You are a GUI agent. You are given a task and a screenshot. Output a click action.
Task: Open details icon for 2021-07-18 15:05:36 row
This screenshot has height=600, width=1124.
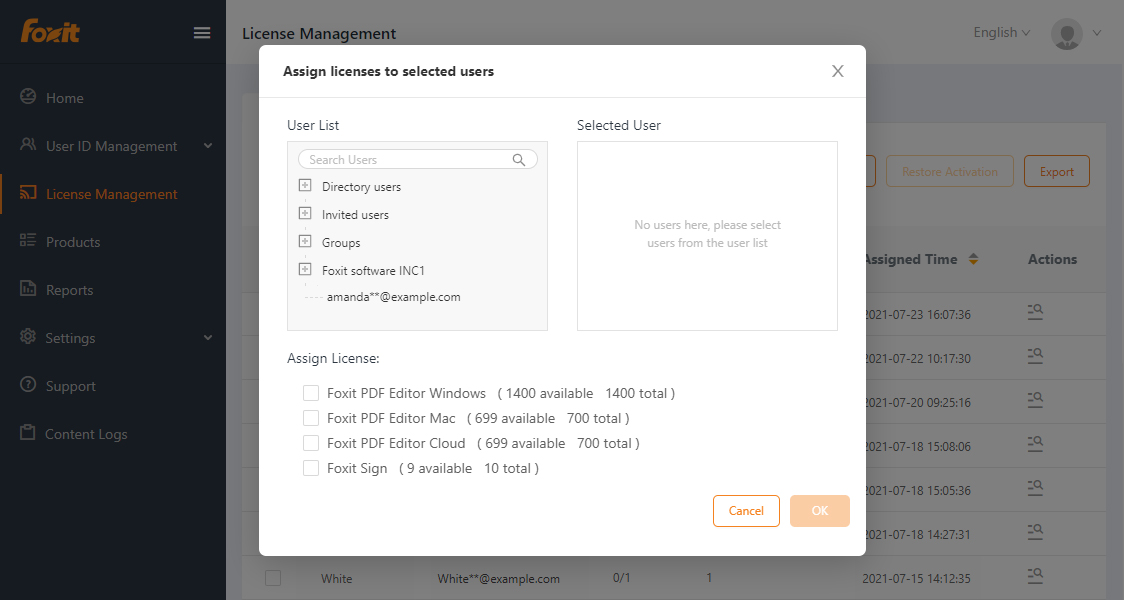pos(1035,489)
